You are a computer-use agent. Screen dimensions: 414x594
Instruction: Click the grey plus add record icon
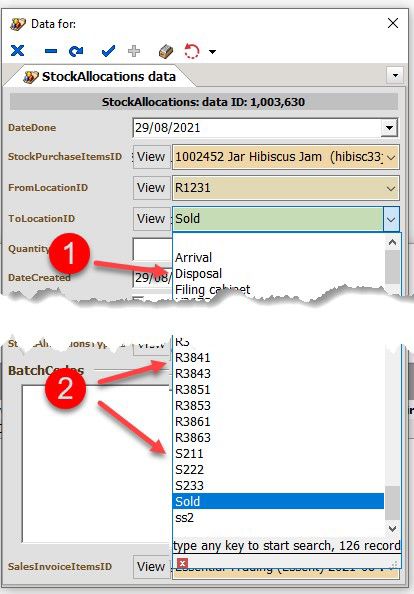pos(134,51)
